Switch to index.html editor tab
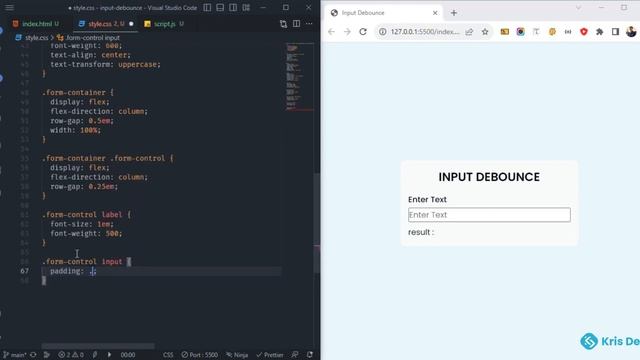The image size is (640, 360). tap(36, 24)
